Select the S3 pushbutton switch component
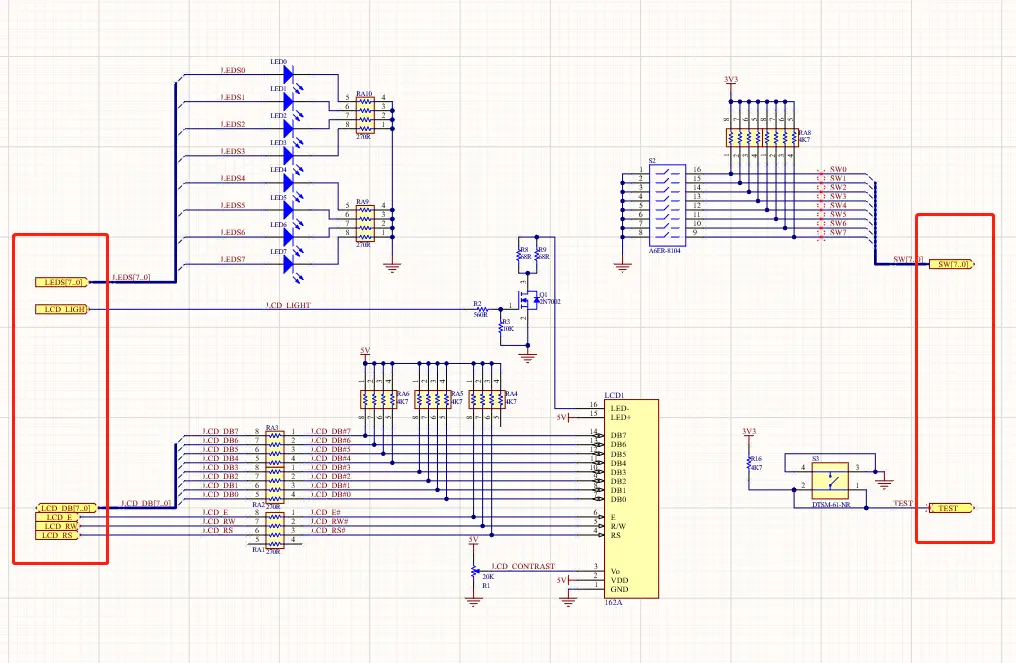The width and height of the screenshot is (1016, 663). (830, 481)
